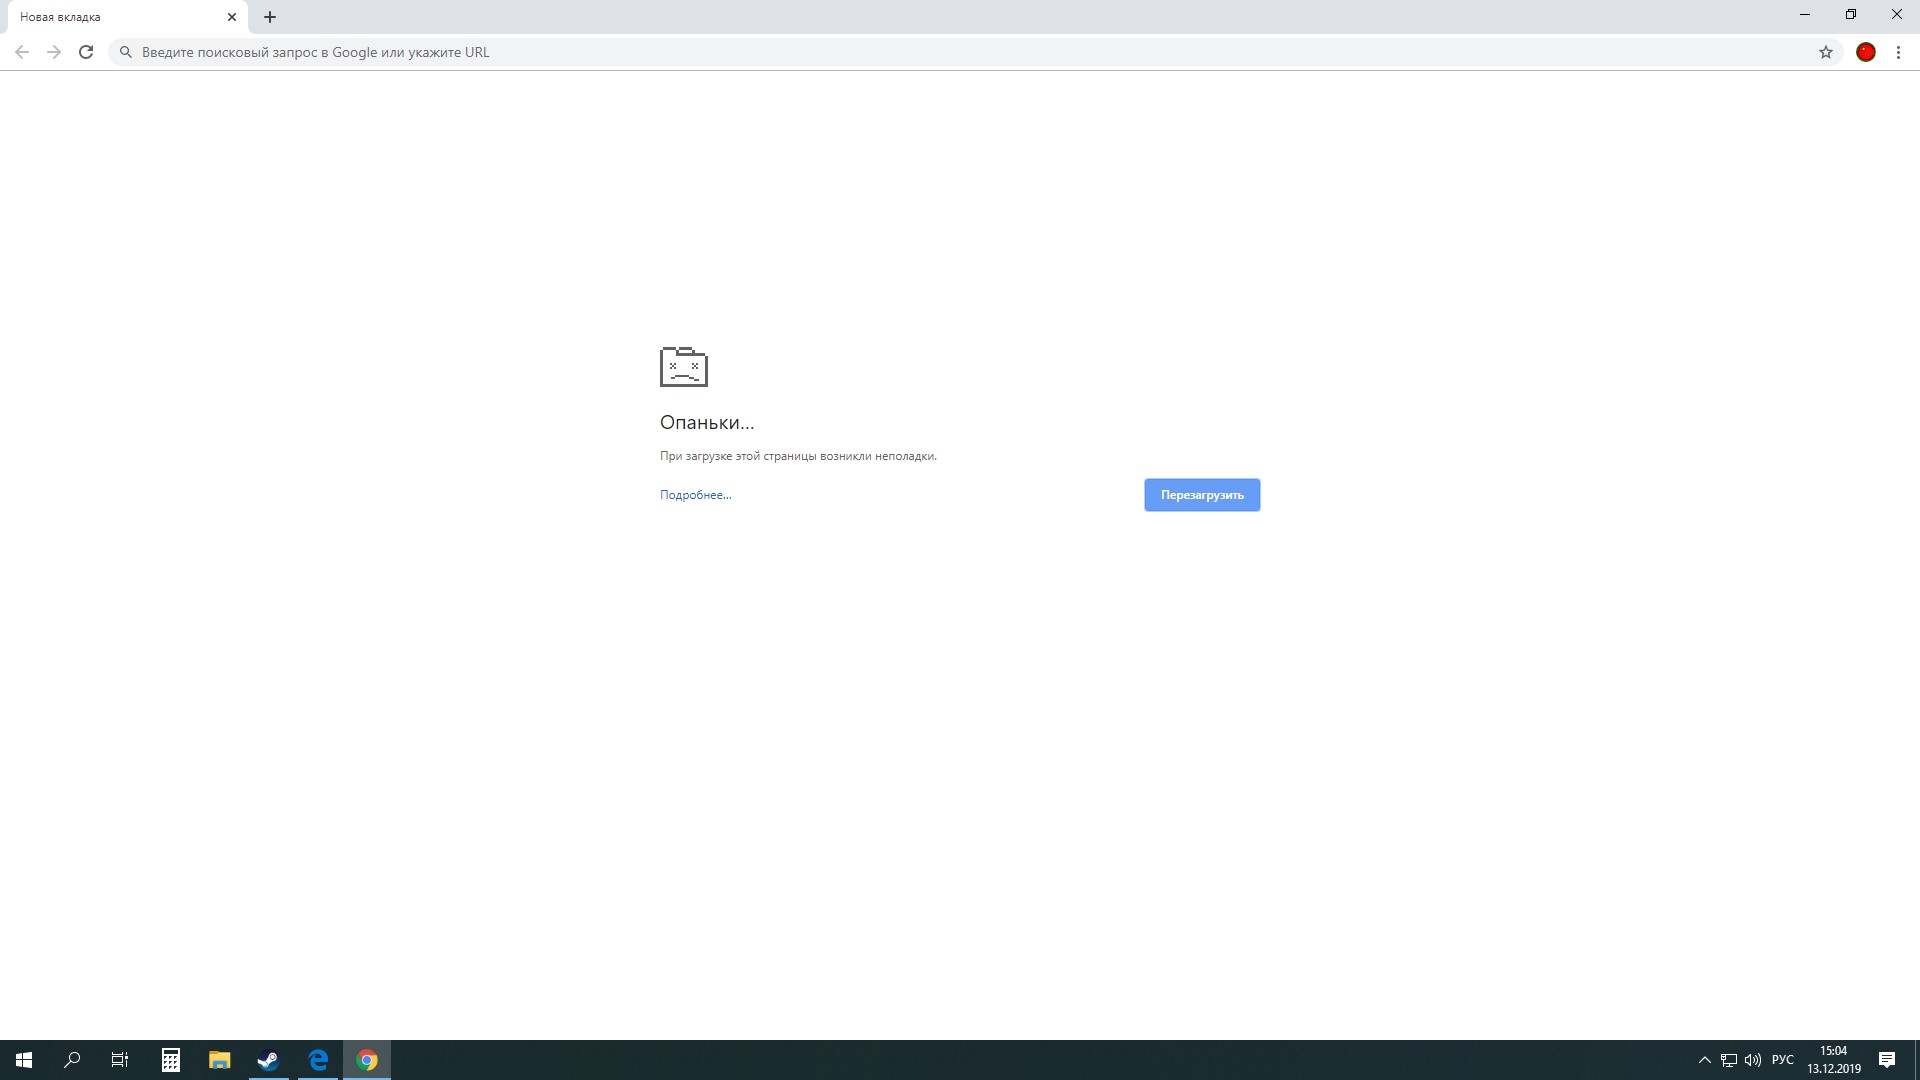Switch to Microsoft Edge on the taskbar
1920x1080 pixels.
click(x=318, y=1060)
